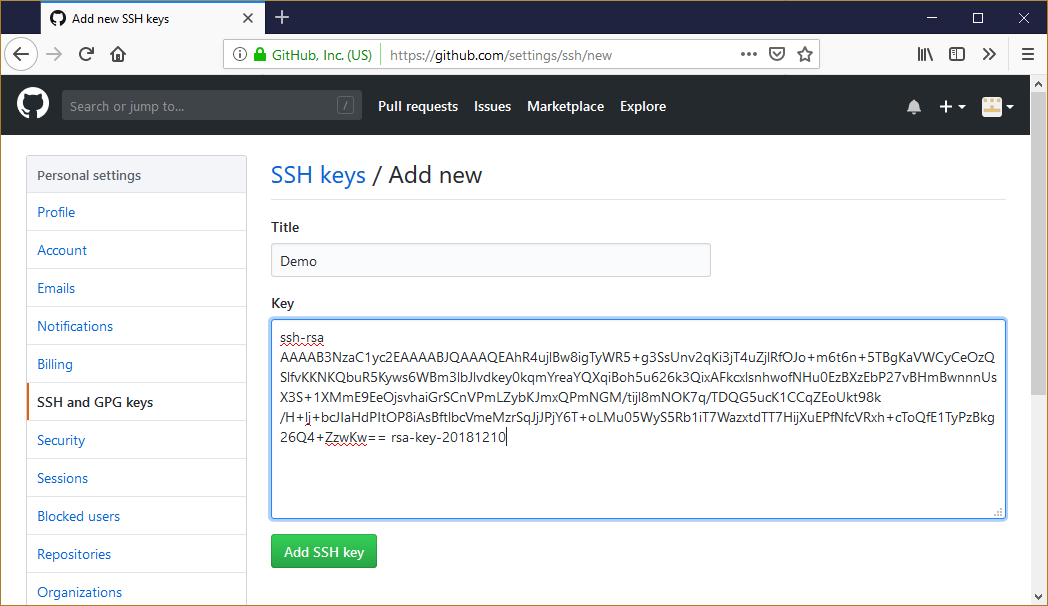1048x606 pixels.
Task: Click the green padlock security icon
Action: click(259, 54)
